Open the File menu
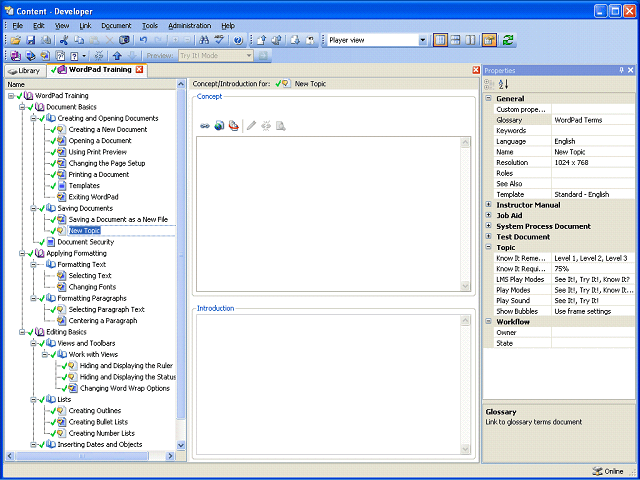 pos(18,26)
